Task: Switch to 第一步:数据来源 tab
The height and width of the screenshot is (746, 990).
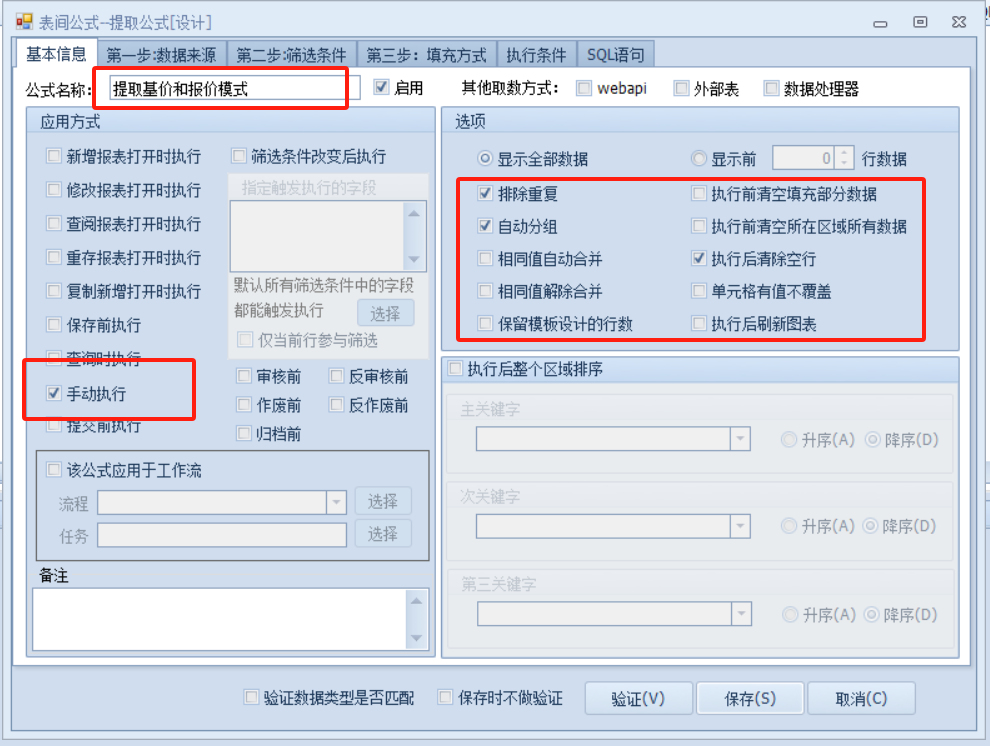Action: (x=161, y=55)
